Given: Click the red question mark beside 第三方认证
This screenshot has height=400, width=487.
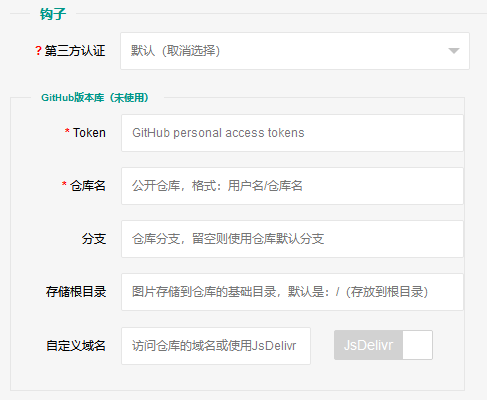Looking at the screenshot, I should point(38,51).
